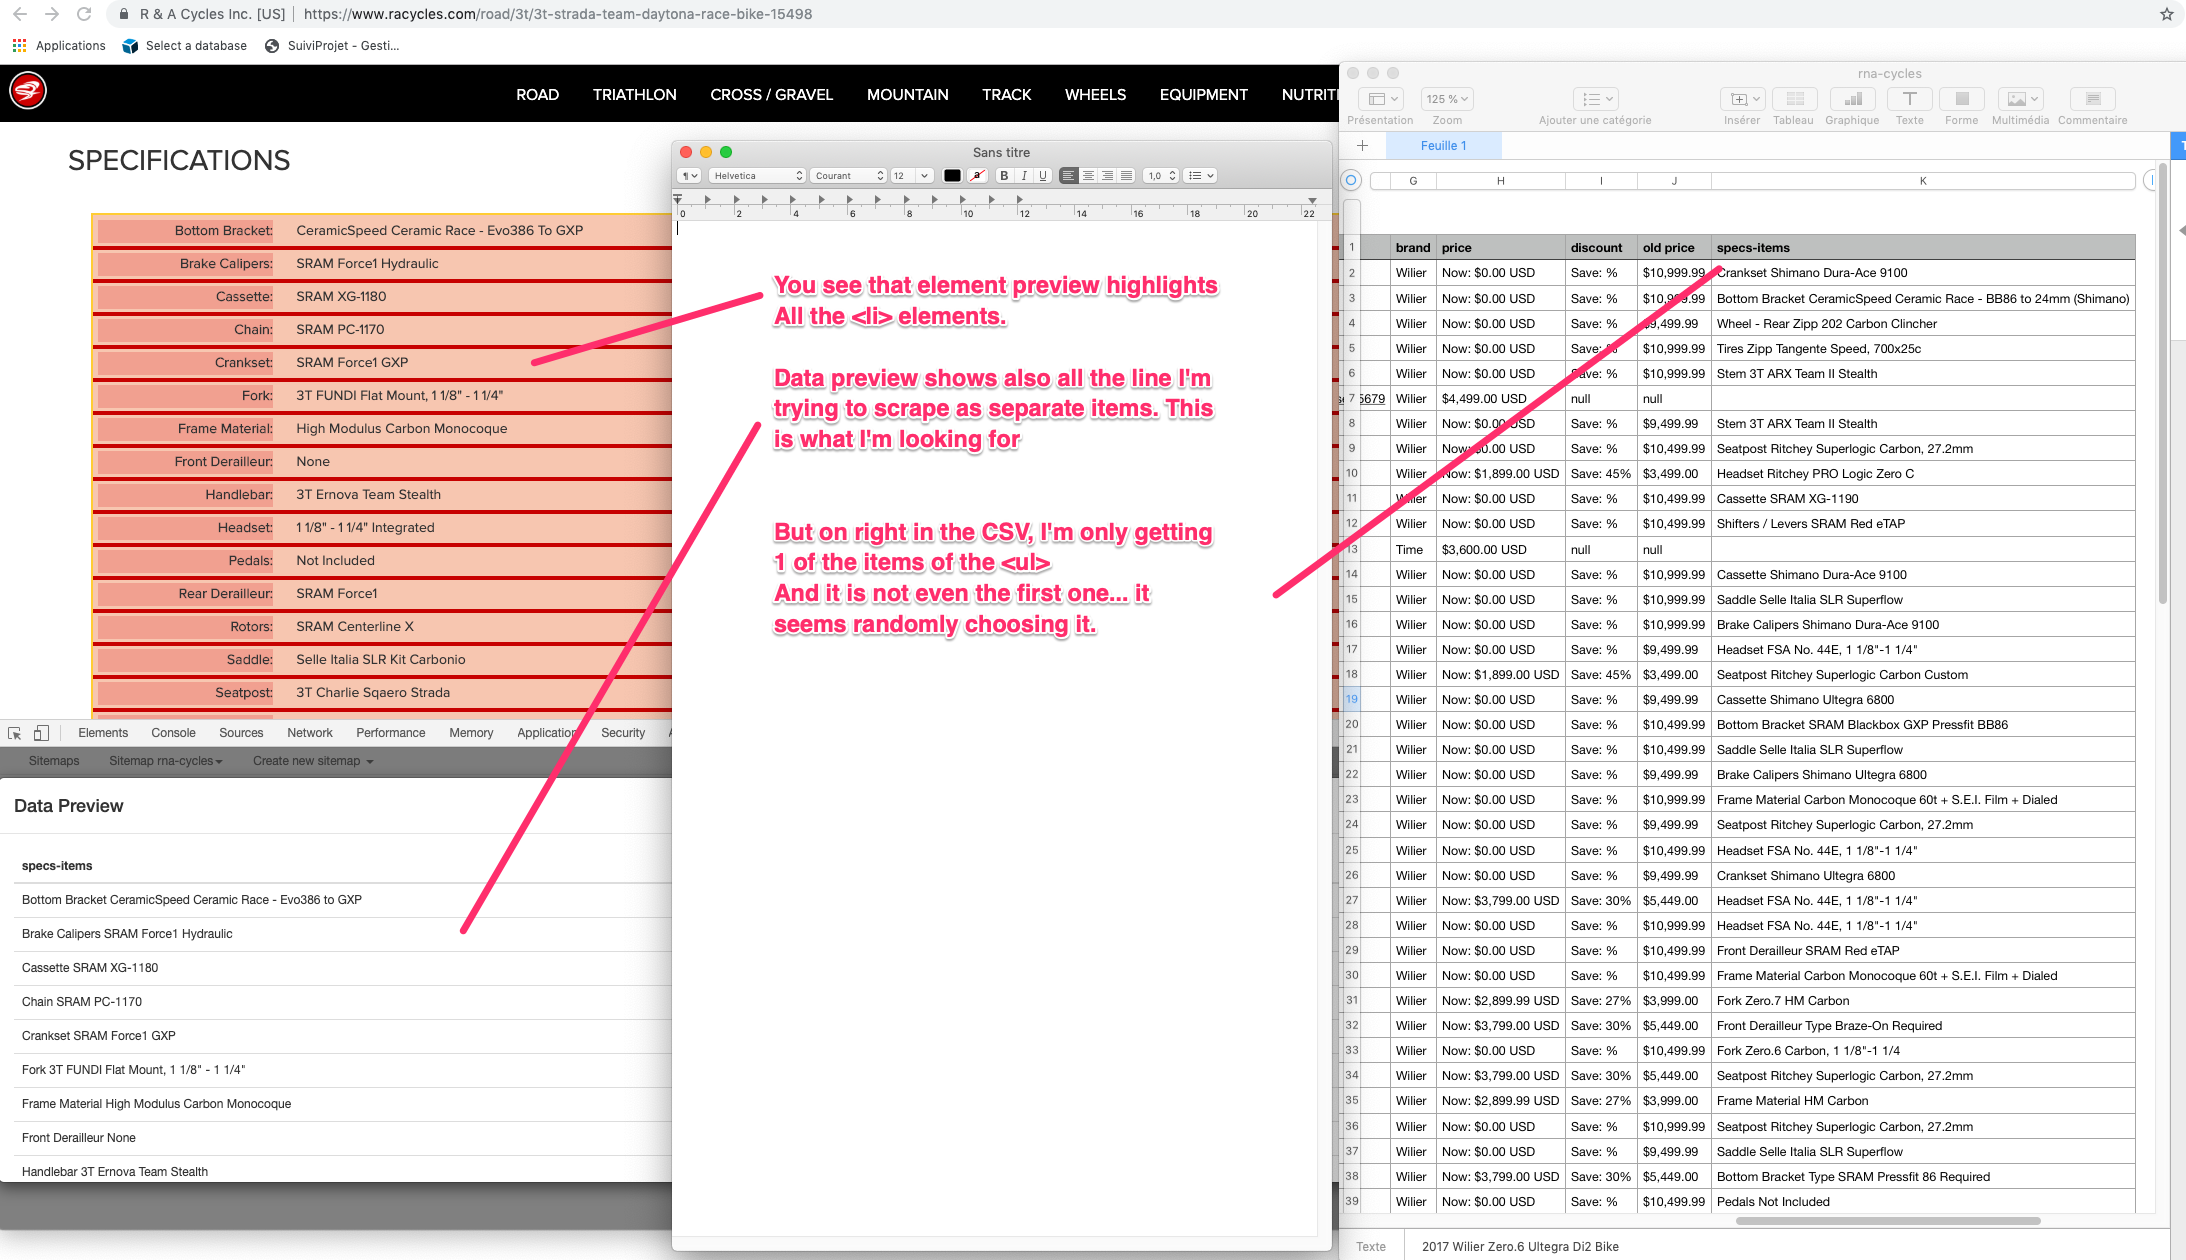Expand the Sitemap rna-cycles dropdown
2186x1260 pixels.
[x=165, y=761]
